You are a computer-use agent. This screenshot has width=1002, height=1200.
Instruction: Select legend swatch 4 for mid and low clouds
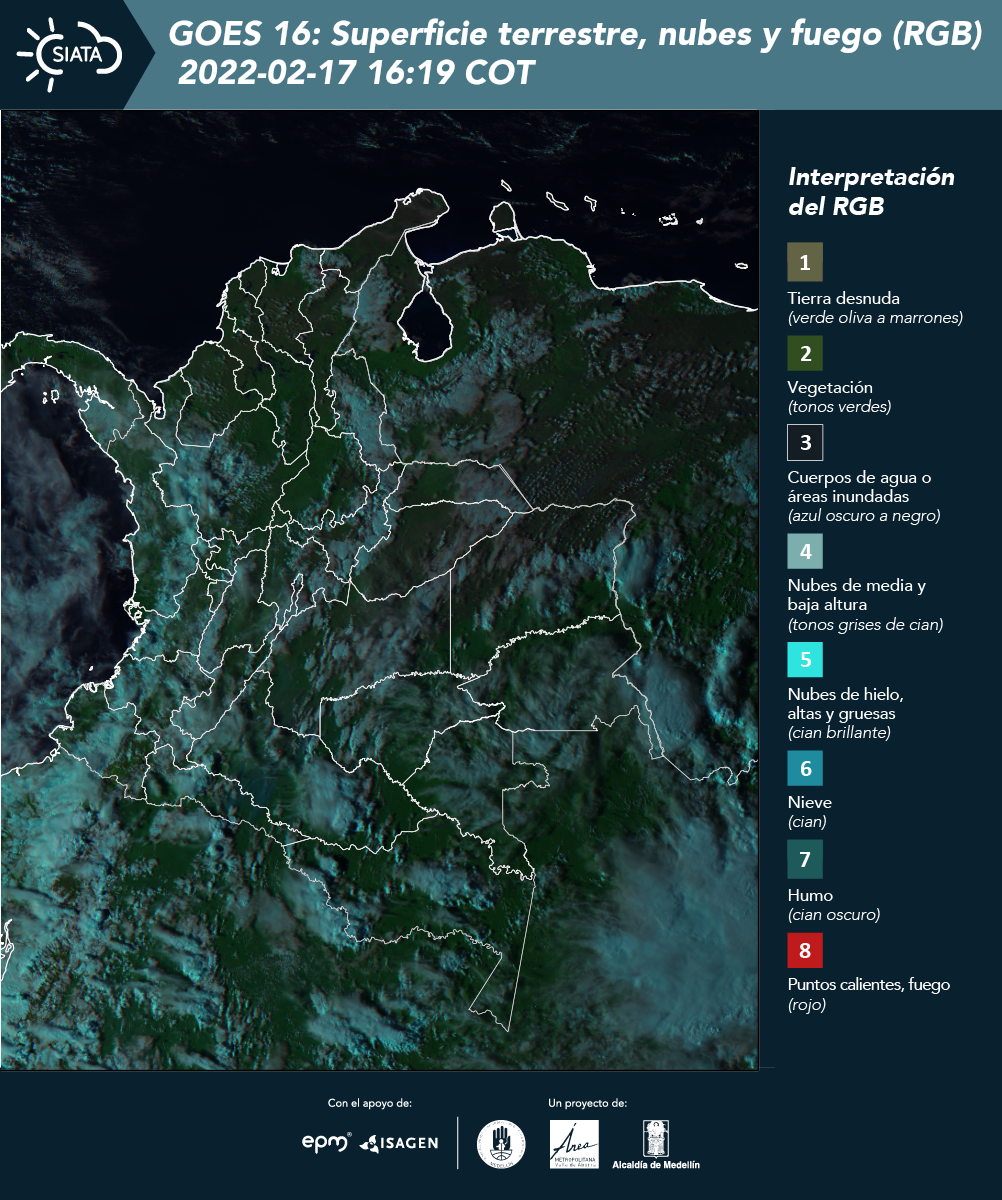tap(805, 551)
